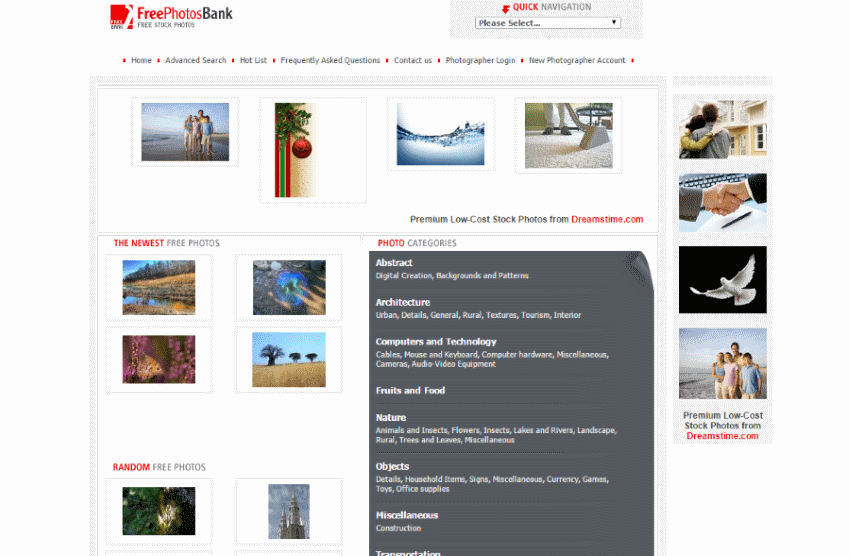Open the newest butterfly on purple flowers photo
850x556 pixels.
pyautogui.click(x=159, y=359)
